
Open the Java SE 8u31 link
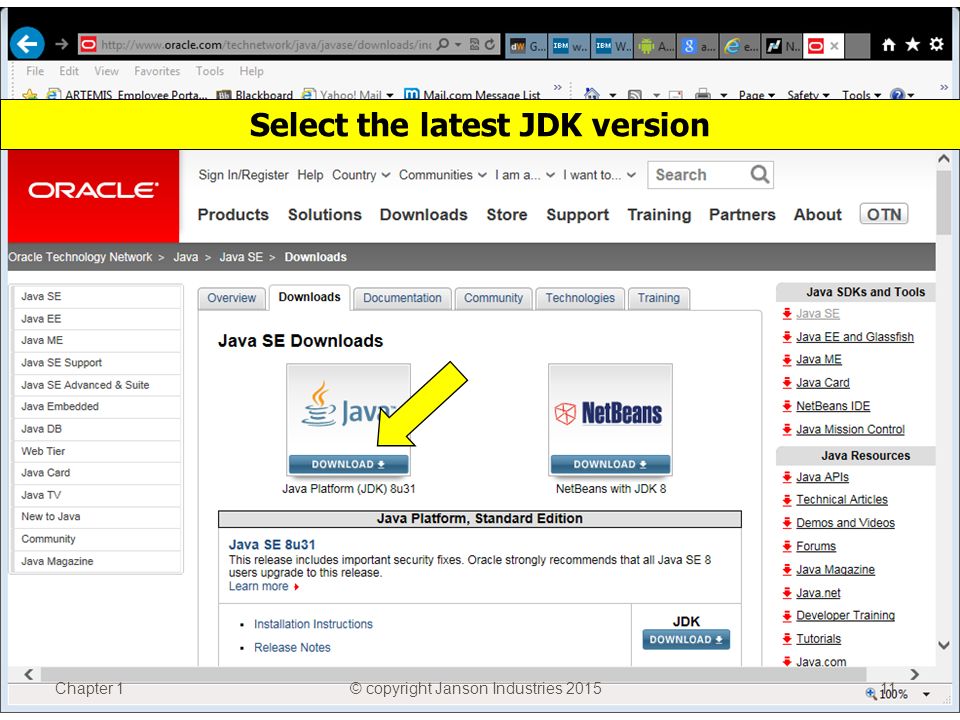pos(272,545)
